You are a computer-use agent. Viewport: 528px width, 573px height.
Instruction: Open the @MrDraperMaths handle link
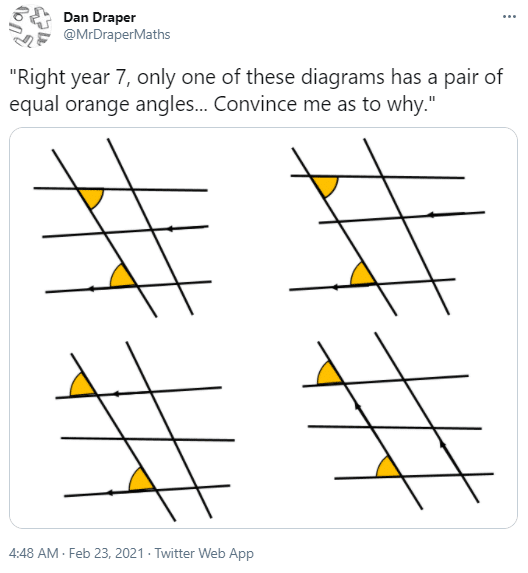(117, 35)
